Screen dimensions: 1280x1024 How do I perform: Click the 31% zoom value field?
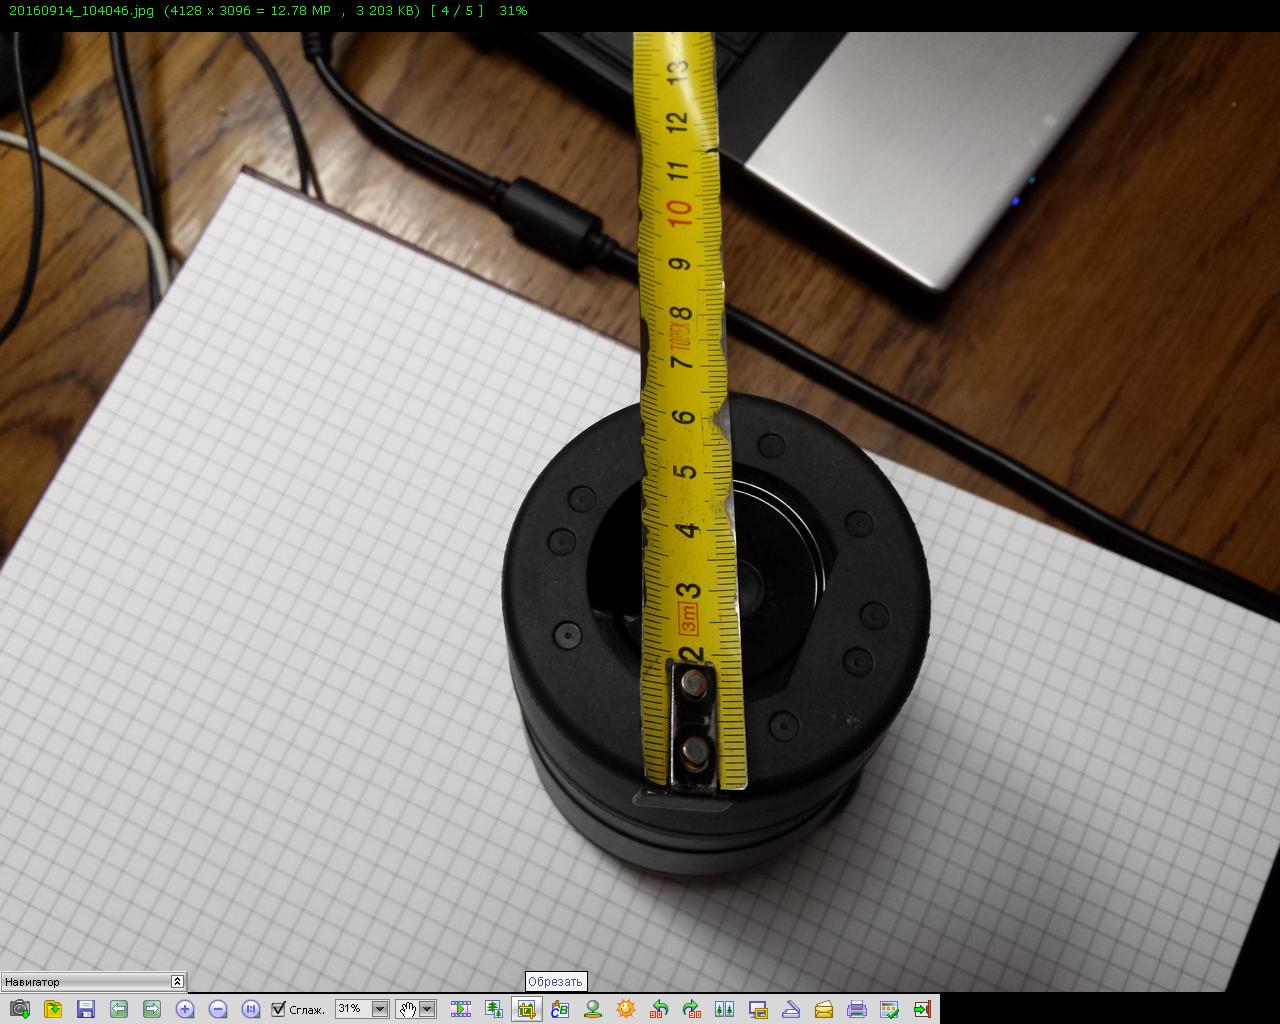click(x=353, y=1009)
